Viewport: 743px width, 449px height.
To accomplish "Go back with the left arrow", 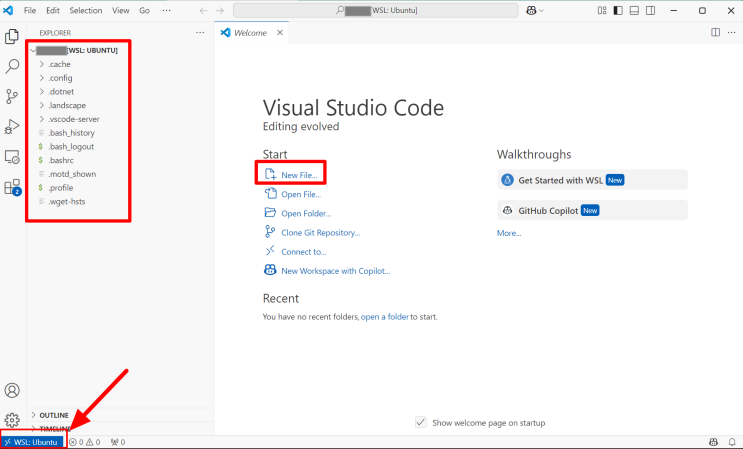I will (203, 10).
